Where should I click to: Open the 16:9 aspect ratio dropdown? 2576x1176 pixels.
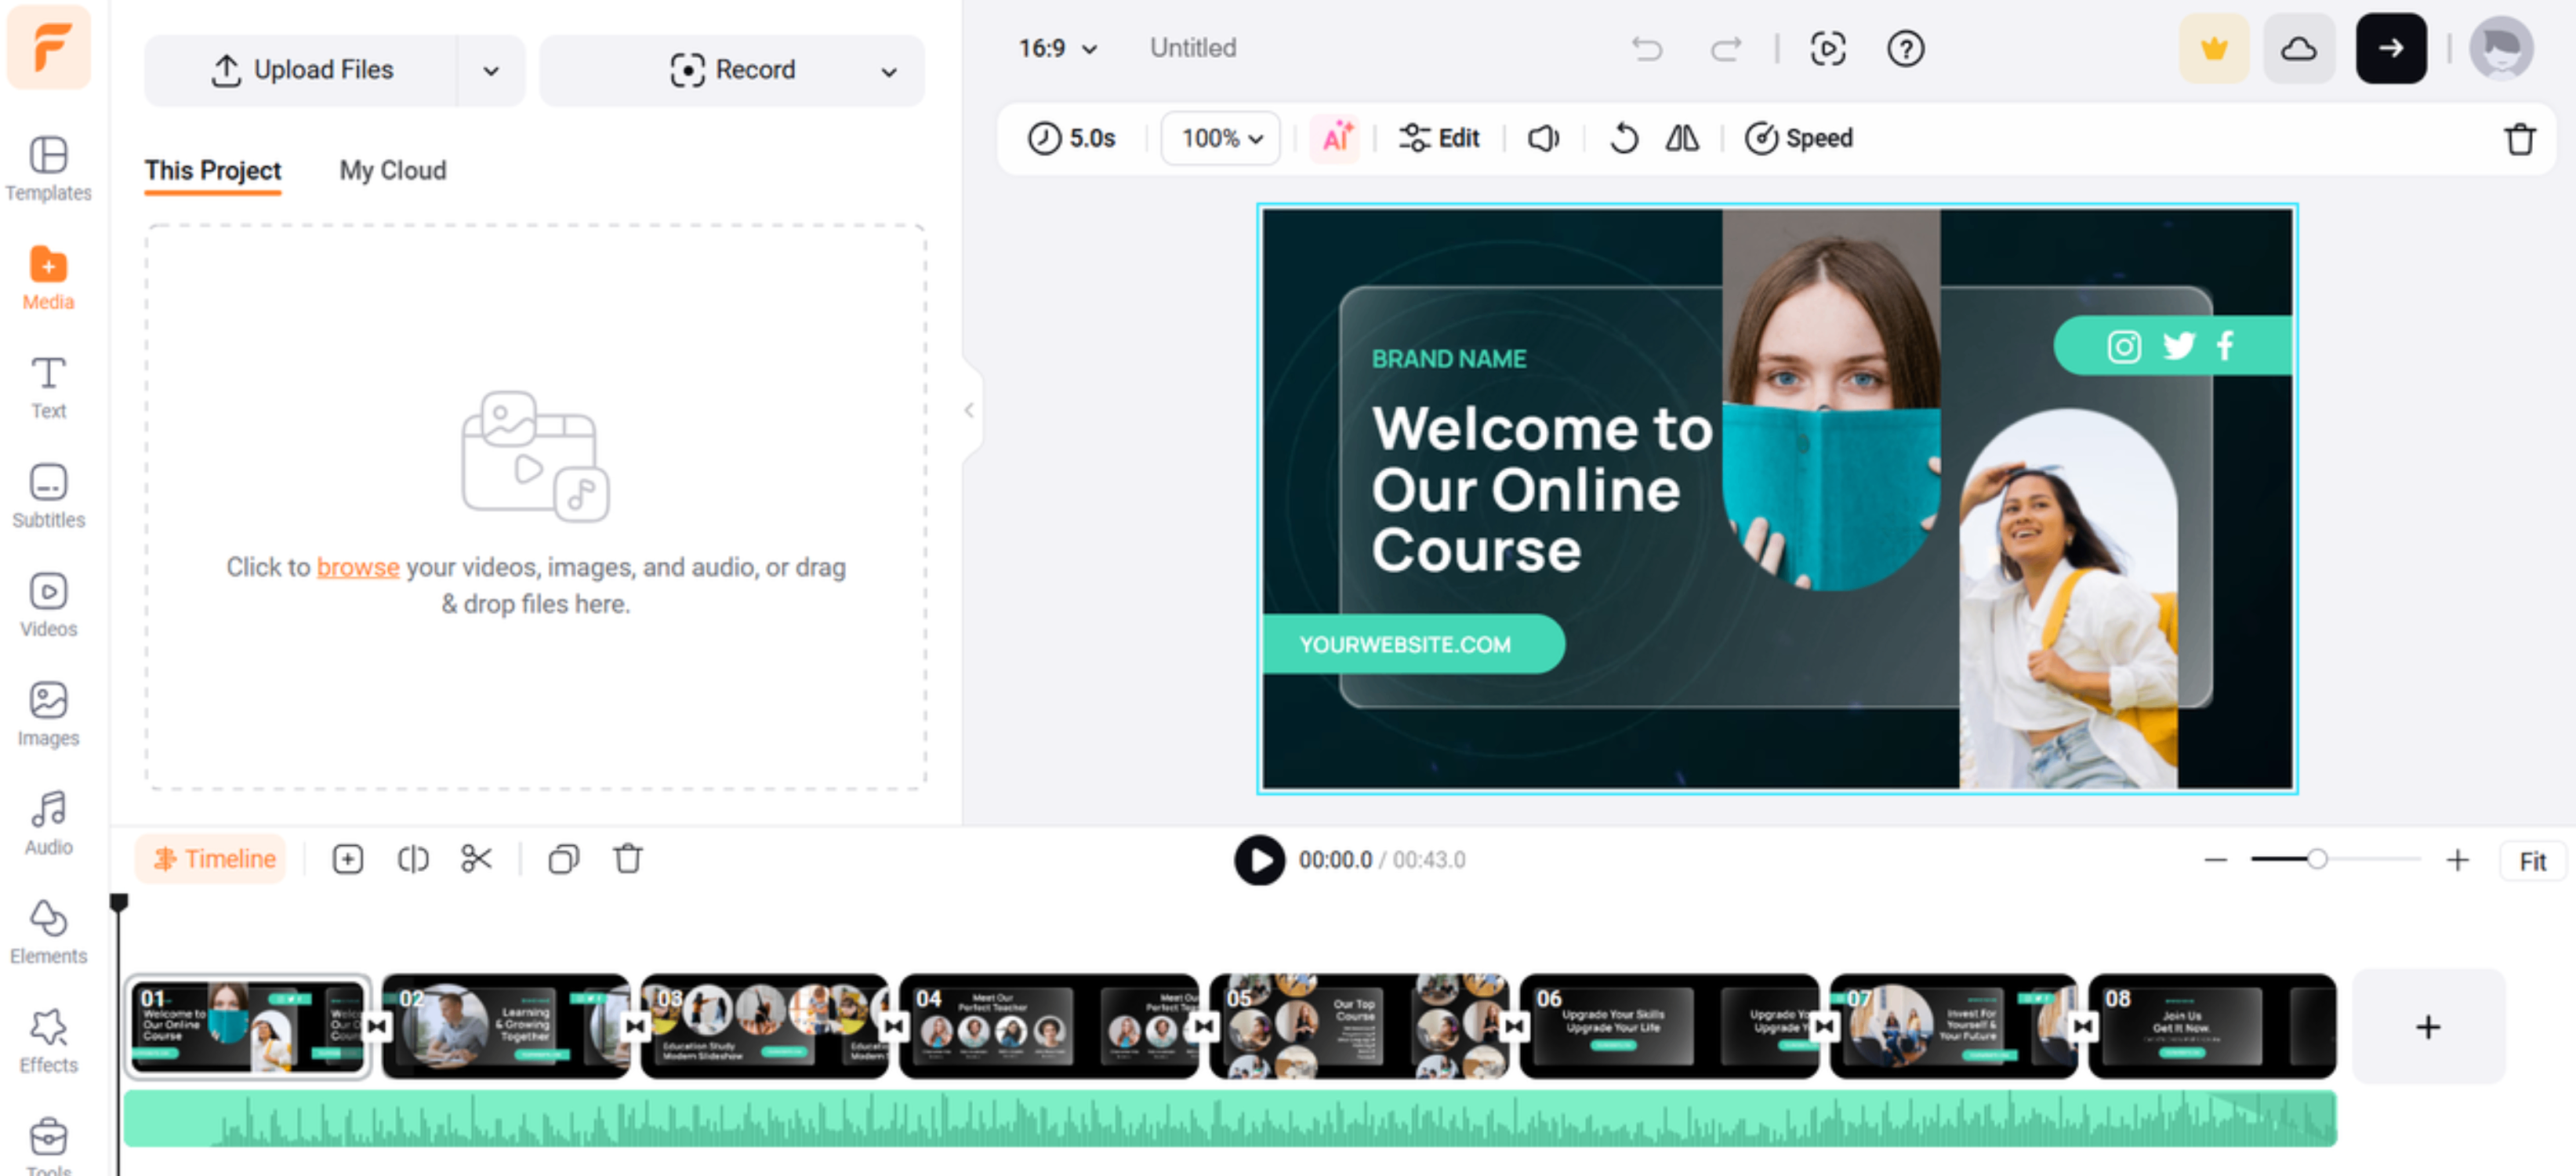coord(1057,47)
